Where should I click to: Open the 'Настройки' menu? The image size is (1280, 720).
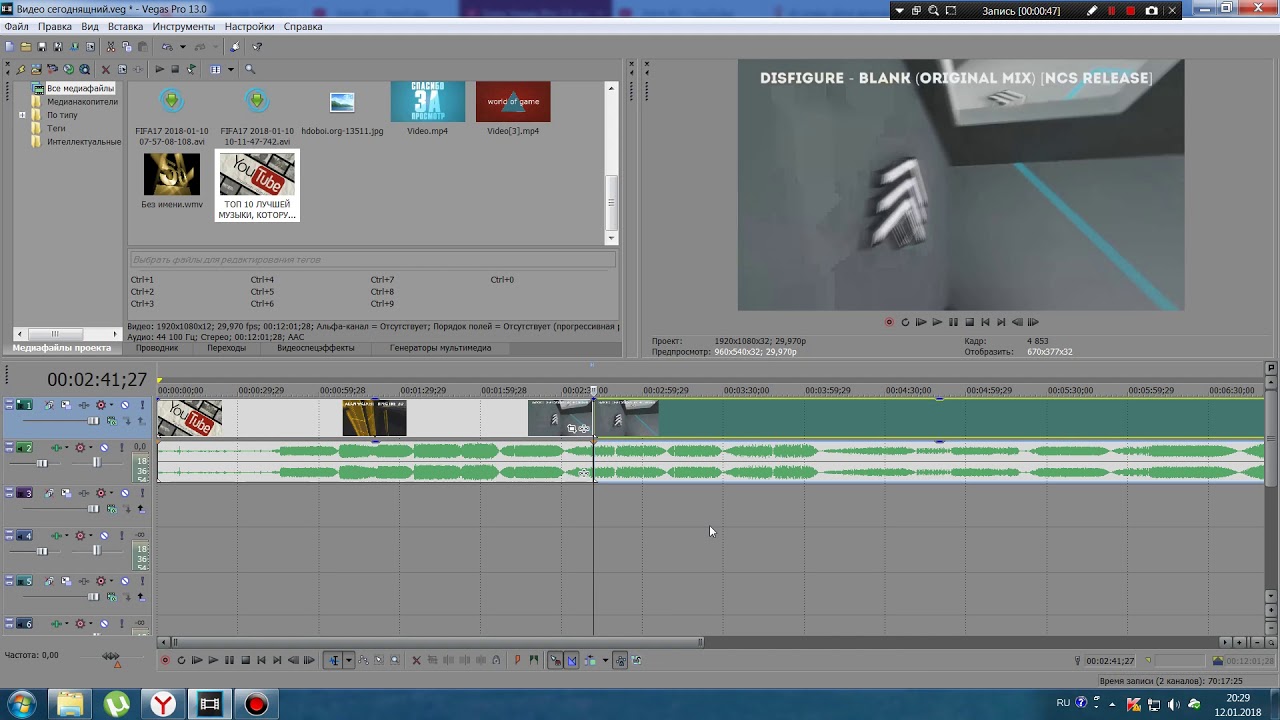249,27
